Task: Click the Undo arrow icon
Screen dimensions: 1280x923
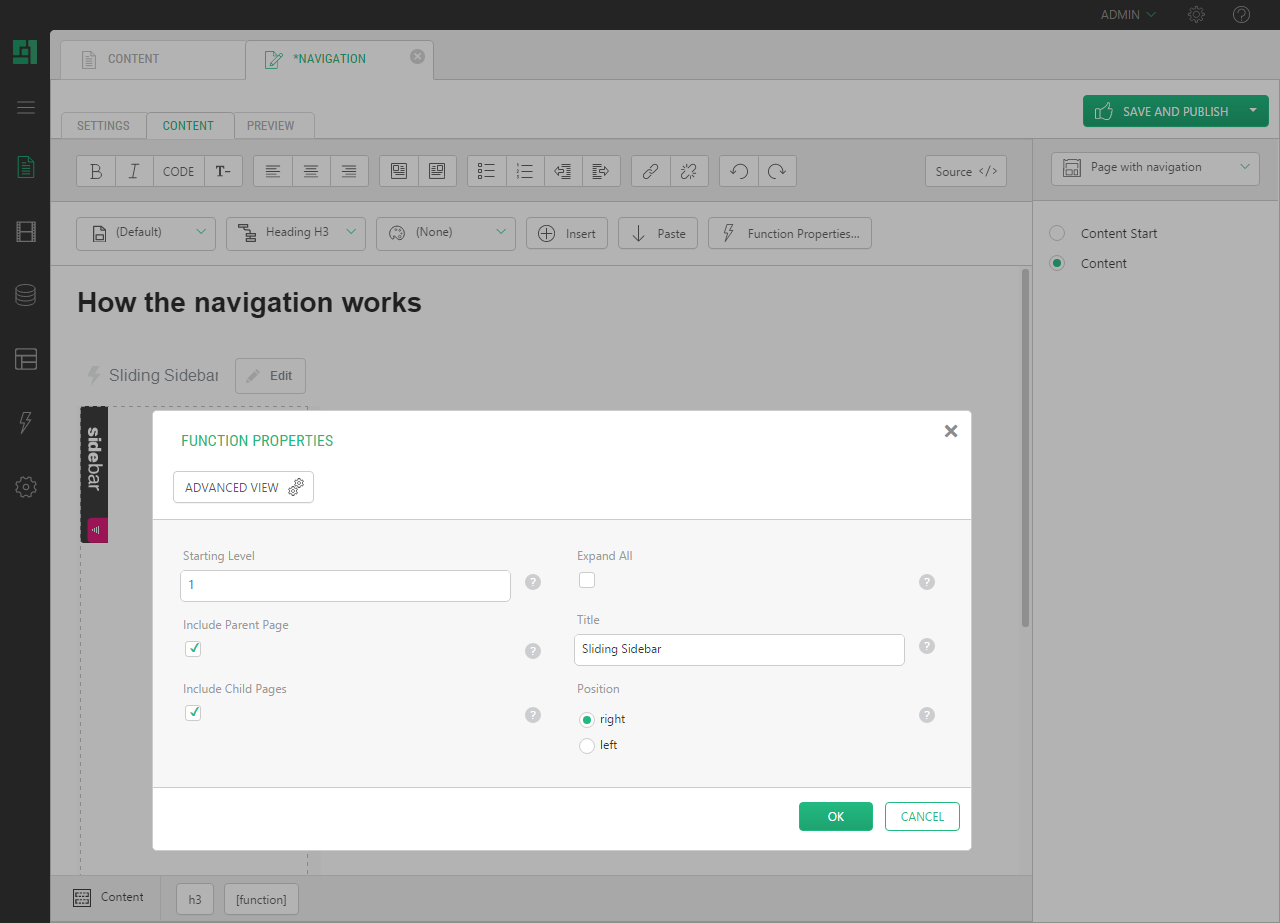Action: (739, 171)
